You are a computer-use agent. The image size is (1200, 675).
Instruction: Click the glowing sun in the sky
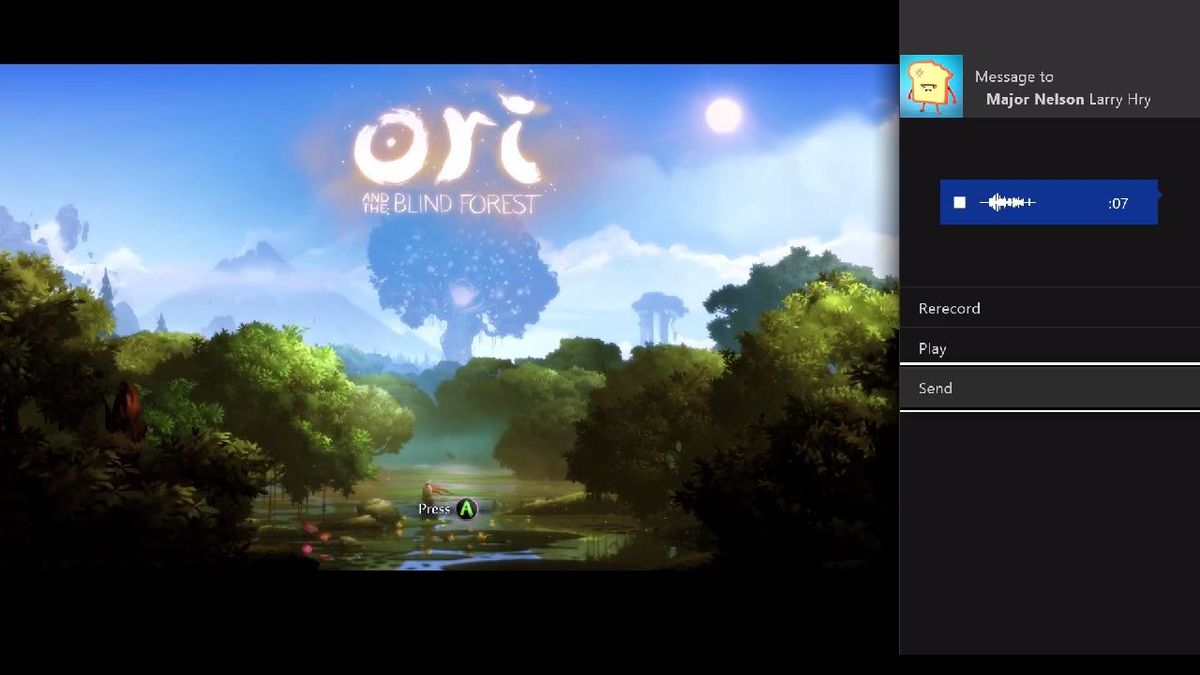pos(724,116)
